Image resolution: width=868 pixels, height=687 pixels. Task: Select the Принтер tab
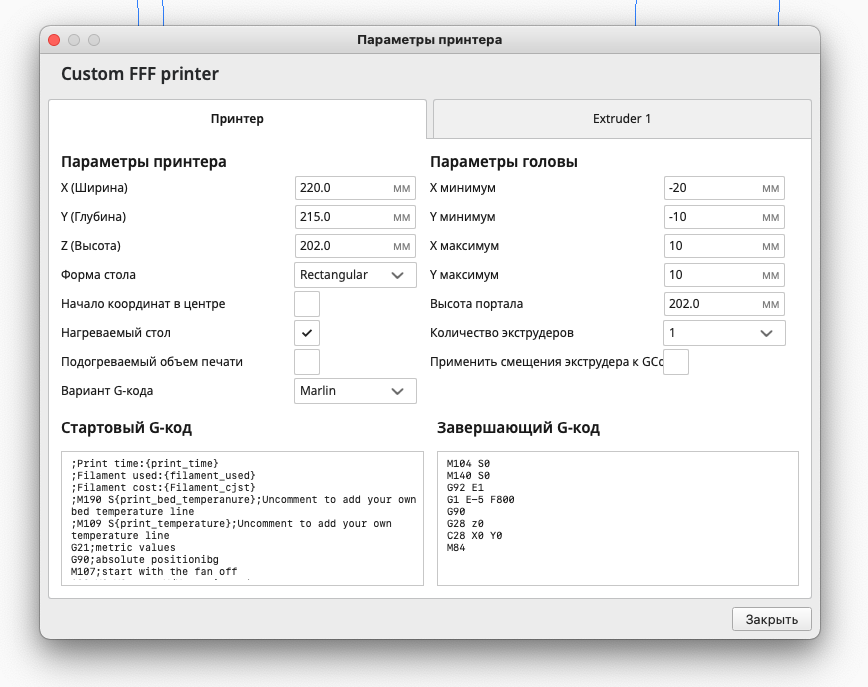click(237, 118)
